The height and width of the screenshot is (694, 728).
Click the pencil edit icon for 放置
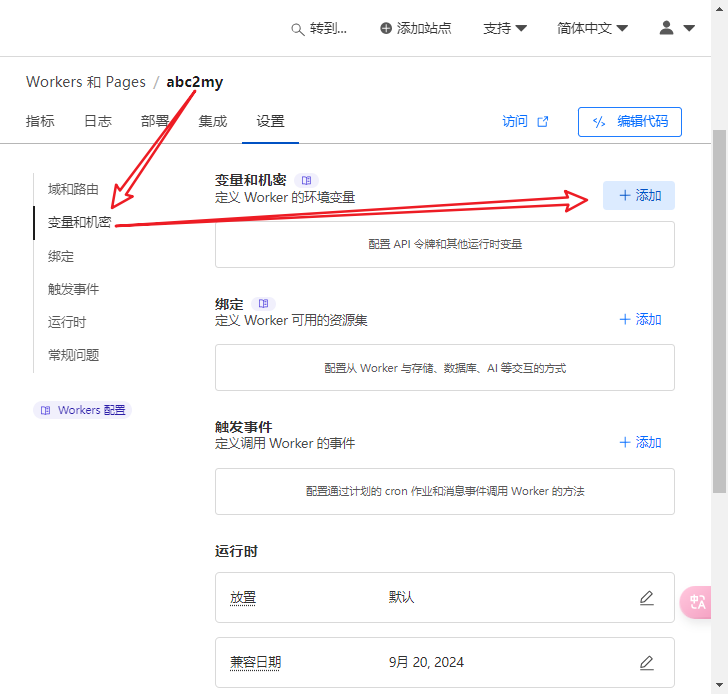[646, 598]
